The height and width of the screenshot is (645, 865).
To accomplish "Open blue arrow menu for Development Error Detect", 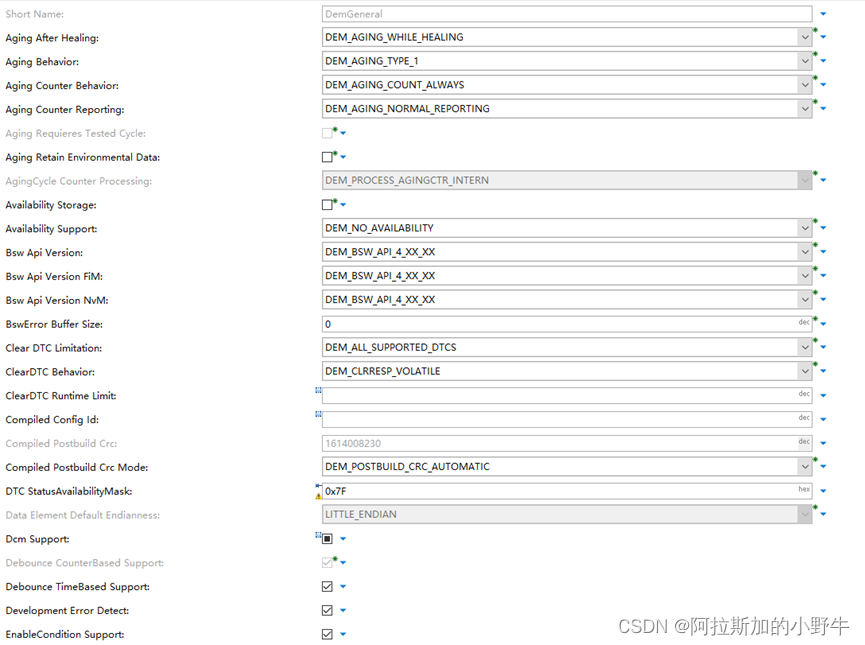I will (343, 610).
